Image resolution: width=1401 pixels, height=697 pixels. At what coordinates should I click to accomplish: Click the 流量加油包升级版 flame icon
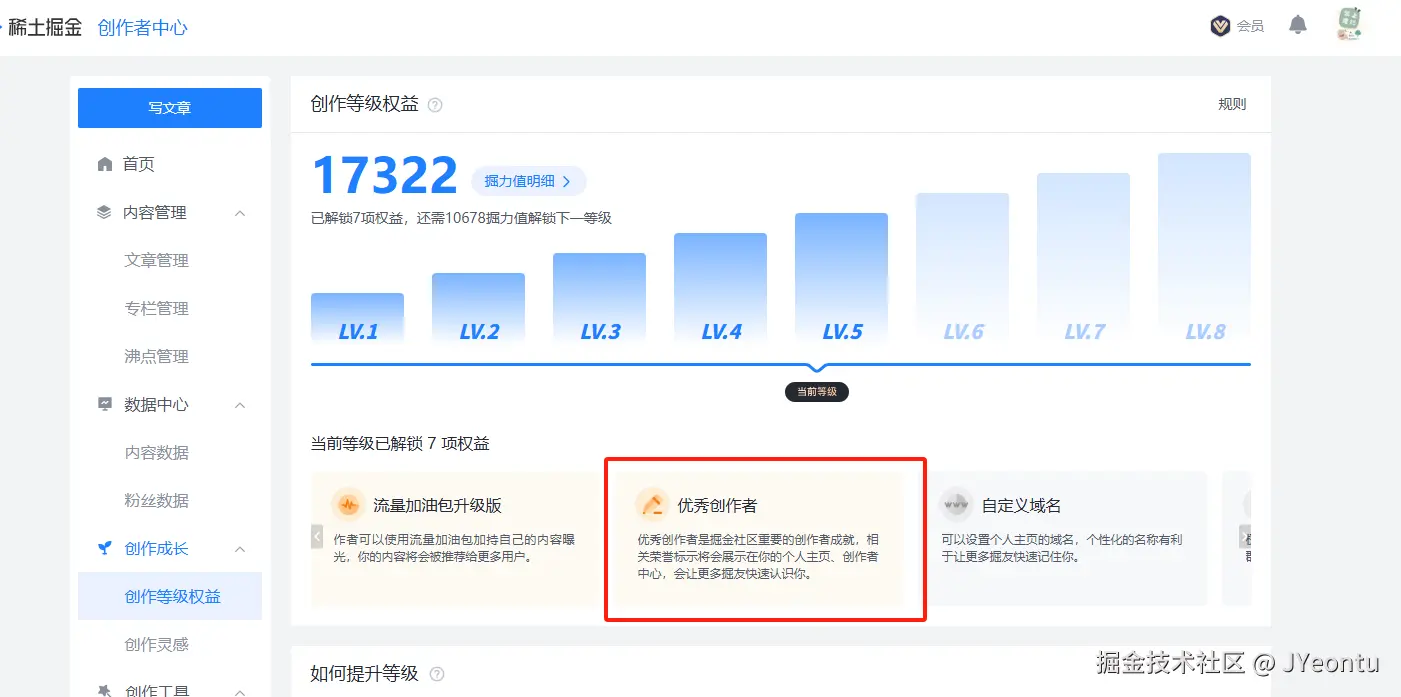click(349, 504)
